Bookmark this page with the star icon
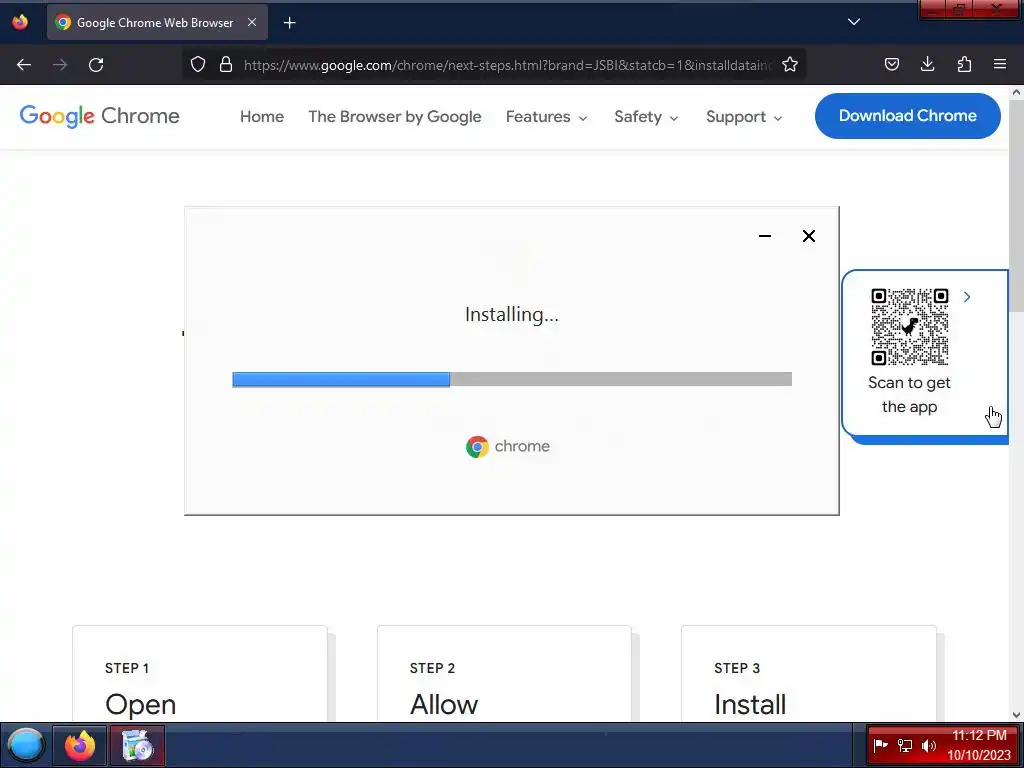 (x=790, y=64)
